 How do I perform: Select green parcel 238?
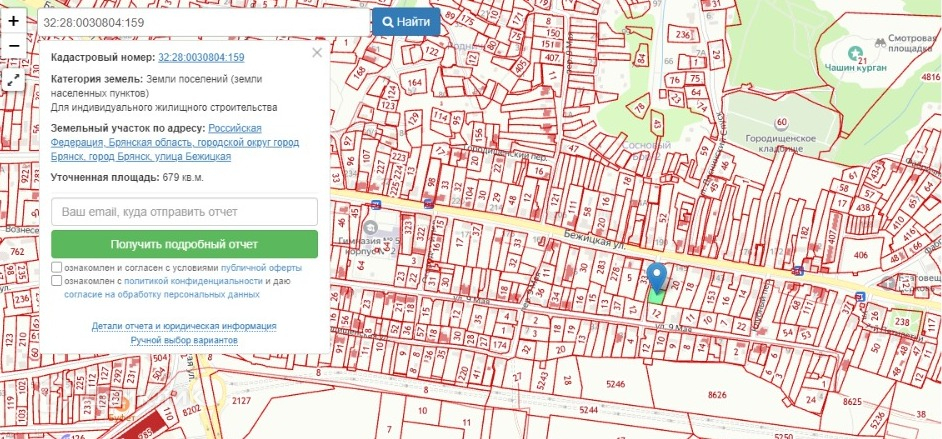[902, 322]
